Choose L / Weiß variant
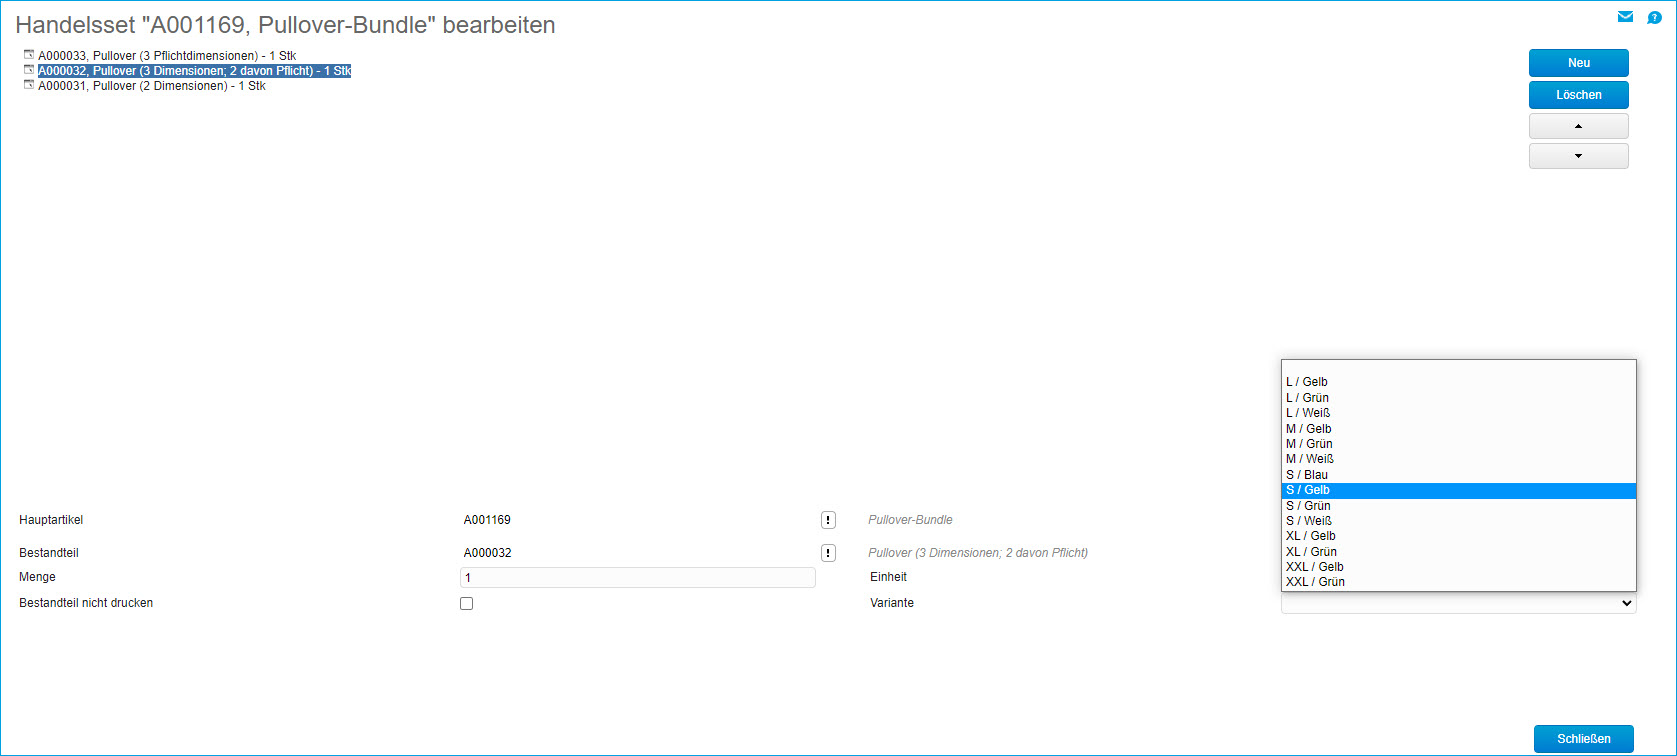1677x756 pixels. 1458,413
